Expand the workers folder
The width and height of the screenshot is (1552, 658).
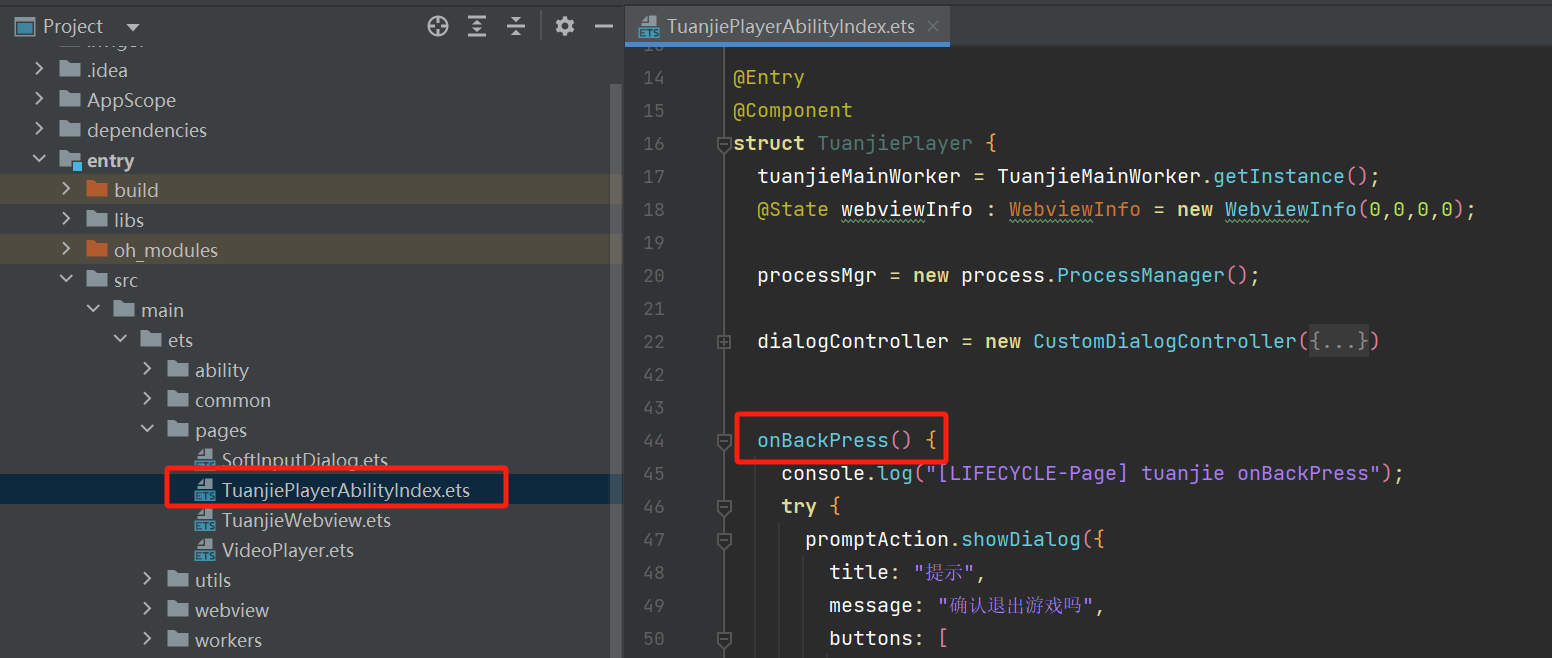point(148,640)
